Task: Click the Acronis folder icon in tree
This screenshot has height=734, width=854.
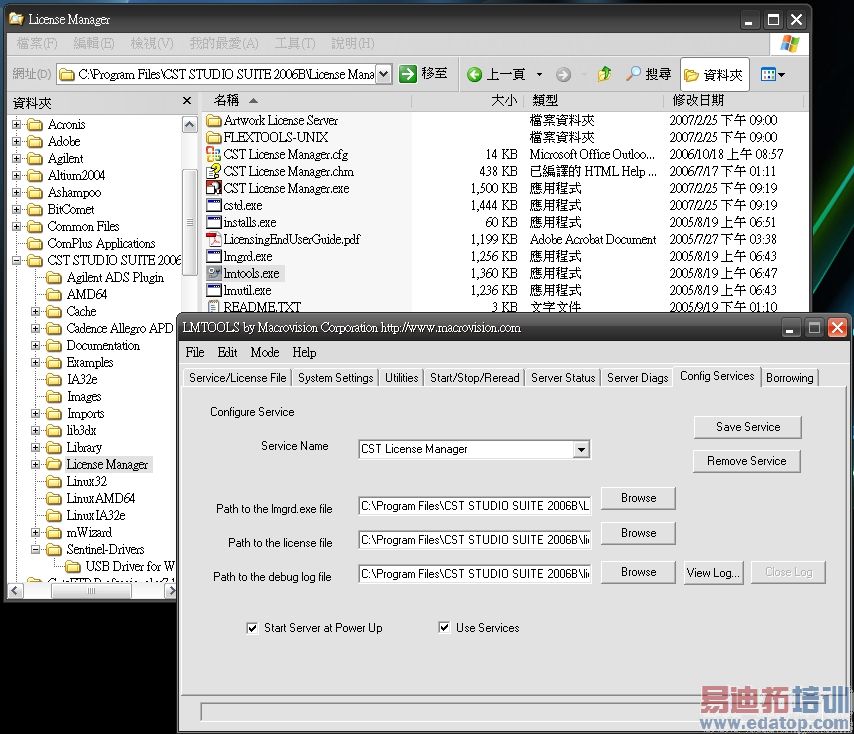Action: [x=35, y=125]
